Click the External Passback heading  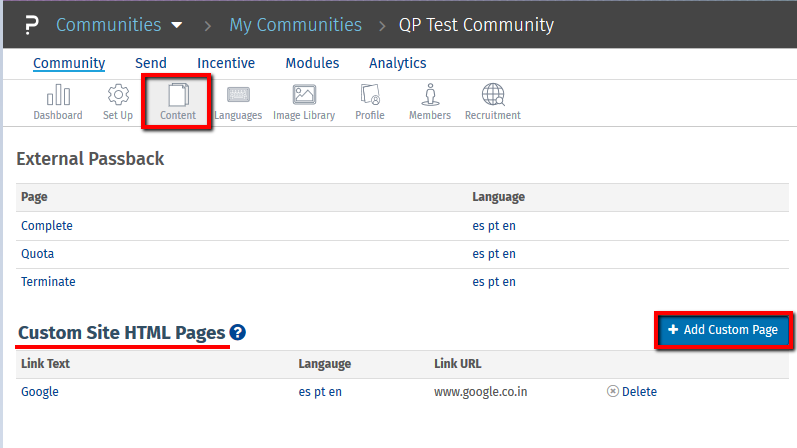pos(90,159)
